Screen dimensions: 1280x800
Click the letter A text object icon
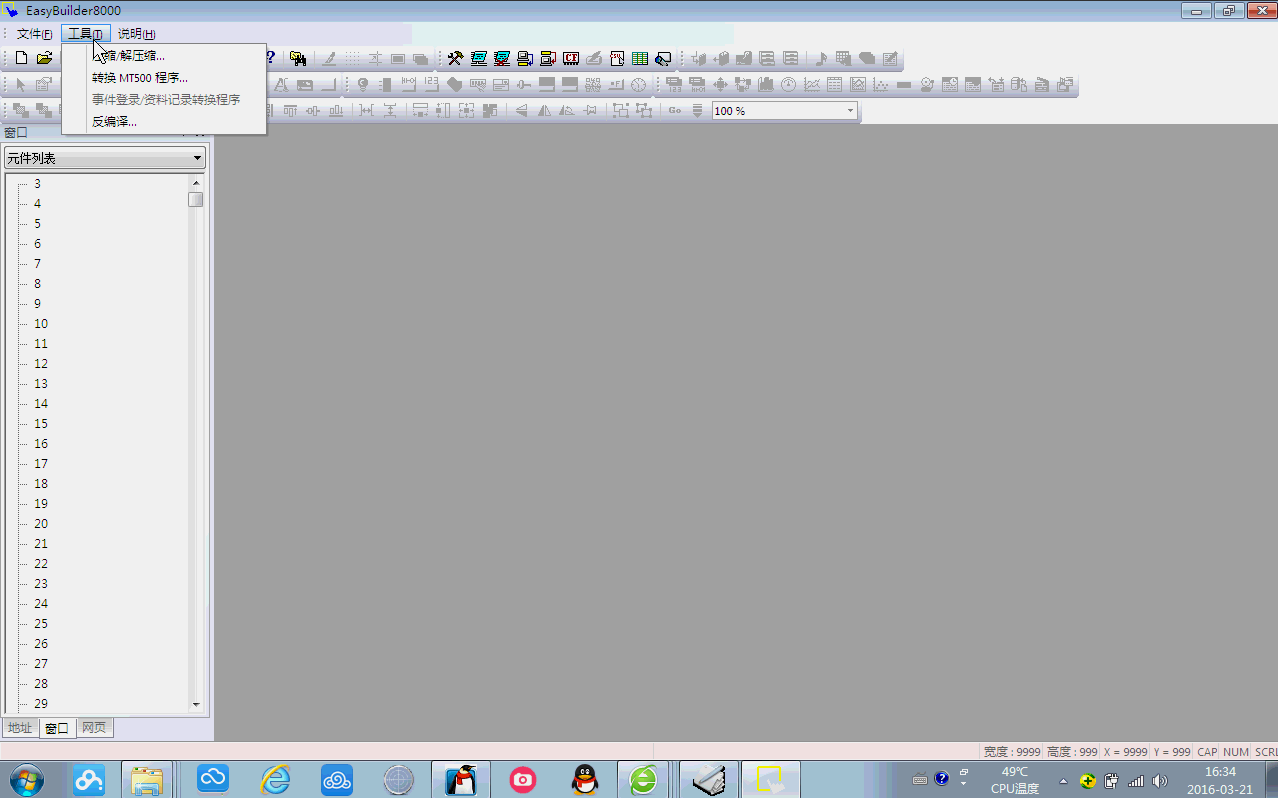[282, 85]
